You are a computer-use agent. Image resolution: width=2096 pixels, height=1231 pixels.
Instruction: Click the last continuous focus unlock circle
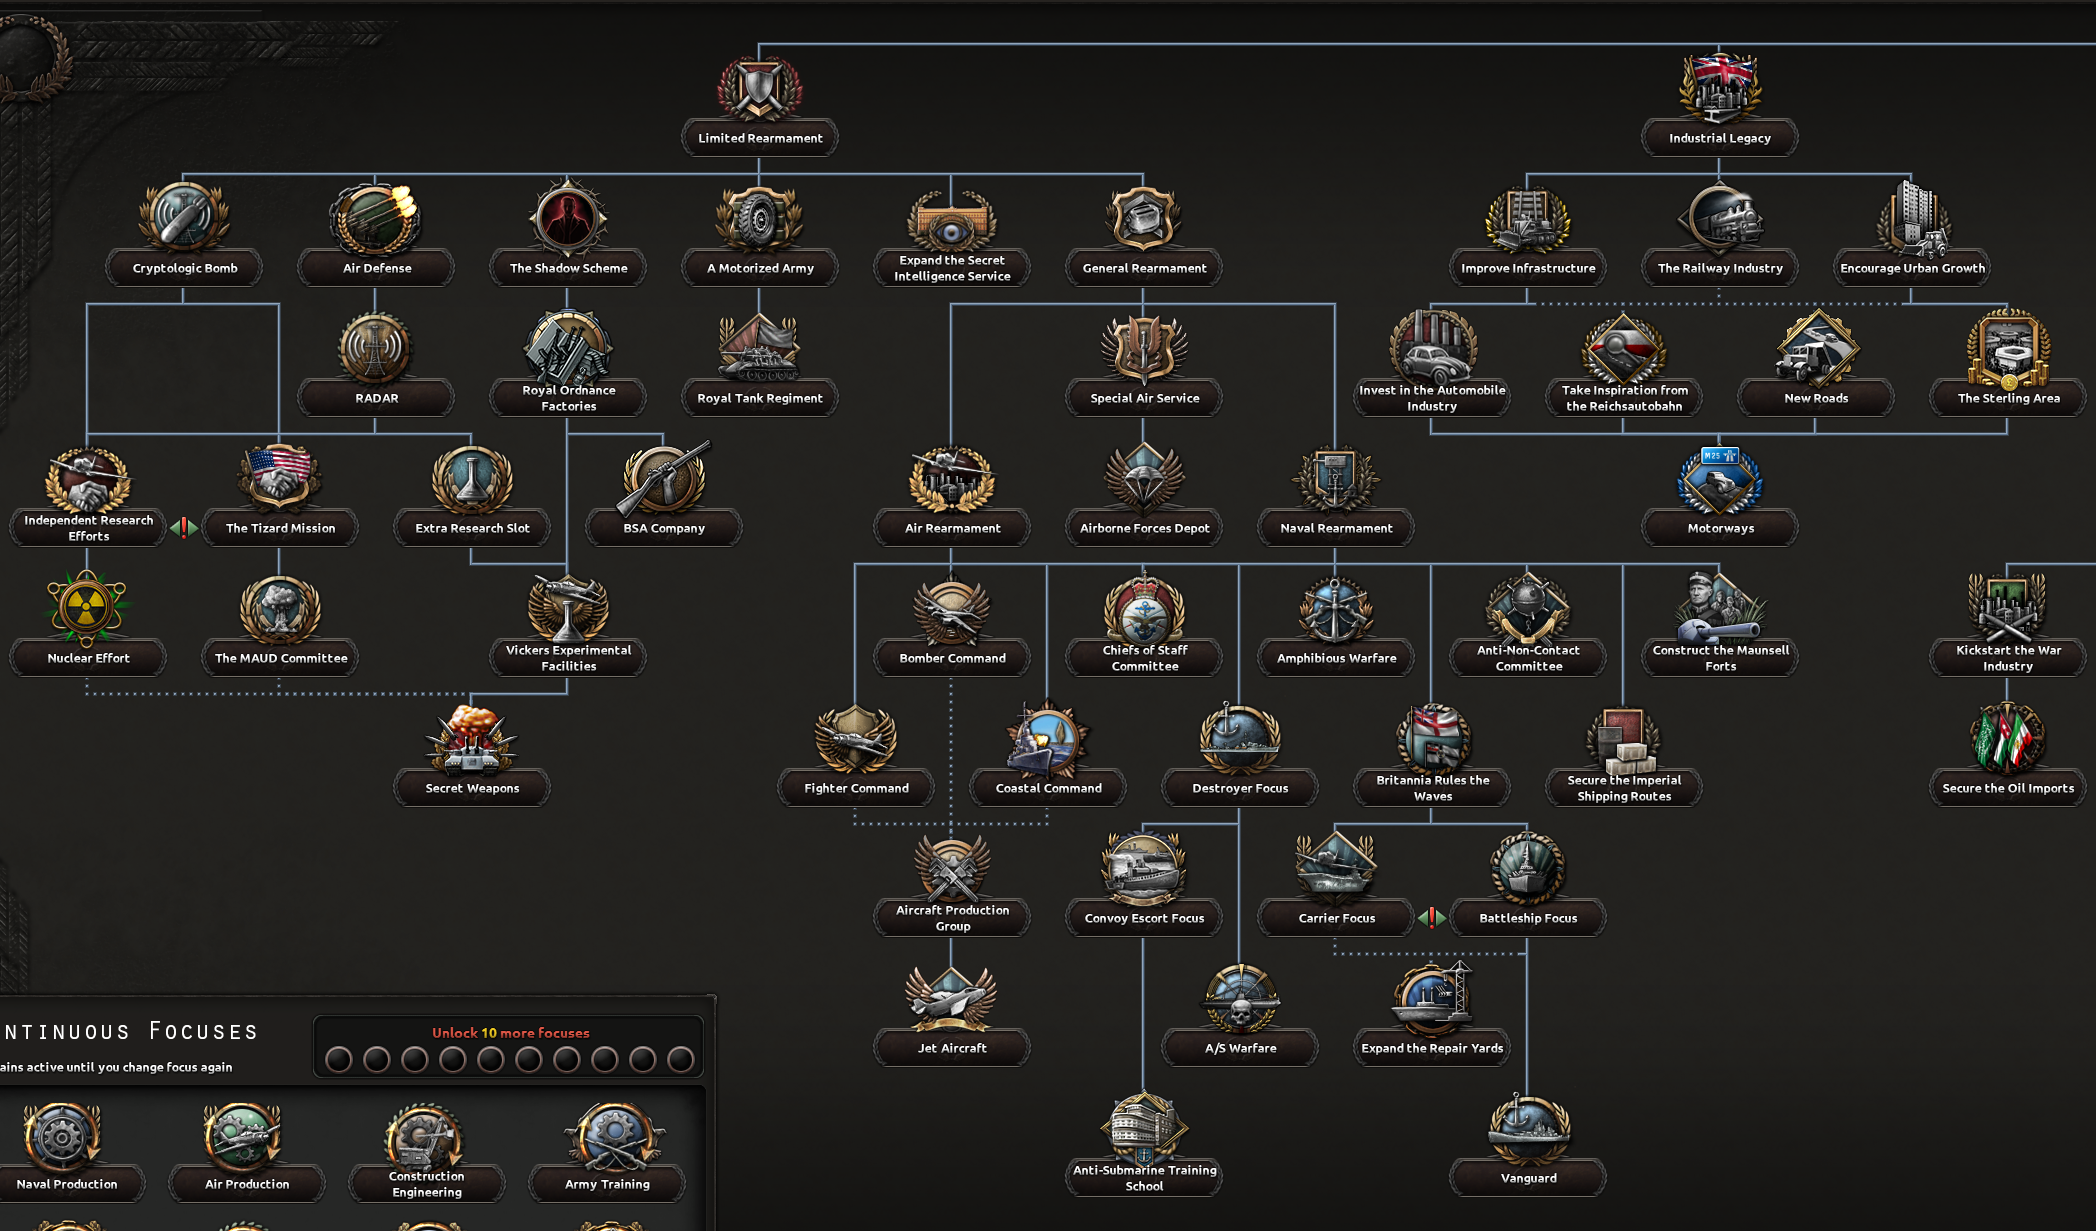[680, 1059]
